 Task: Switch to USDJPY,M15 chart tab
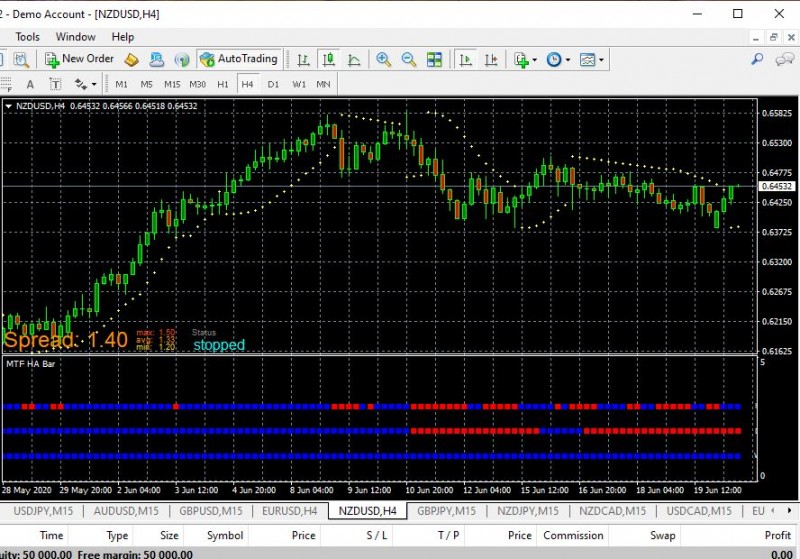(x=43, y=511)
